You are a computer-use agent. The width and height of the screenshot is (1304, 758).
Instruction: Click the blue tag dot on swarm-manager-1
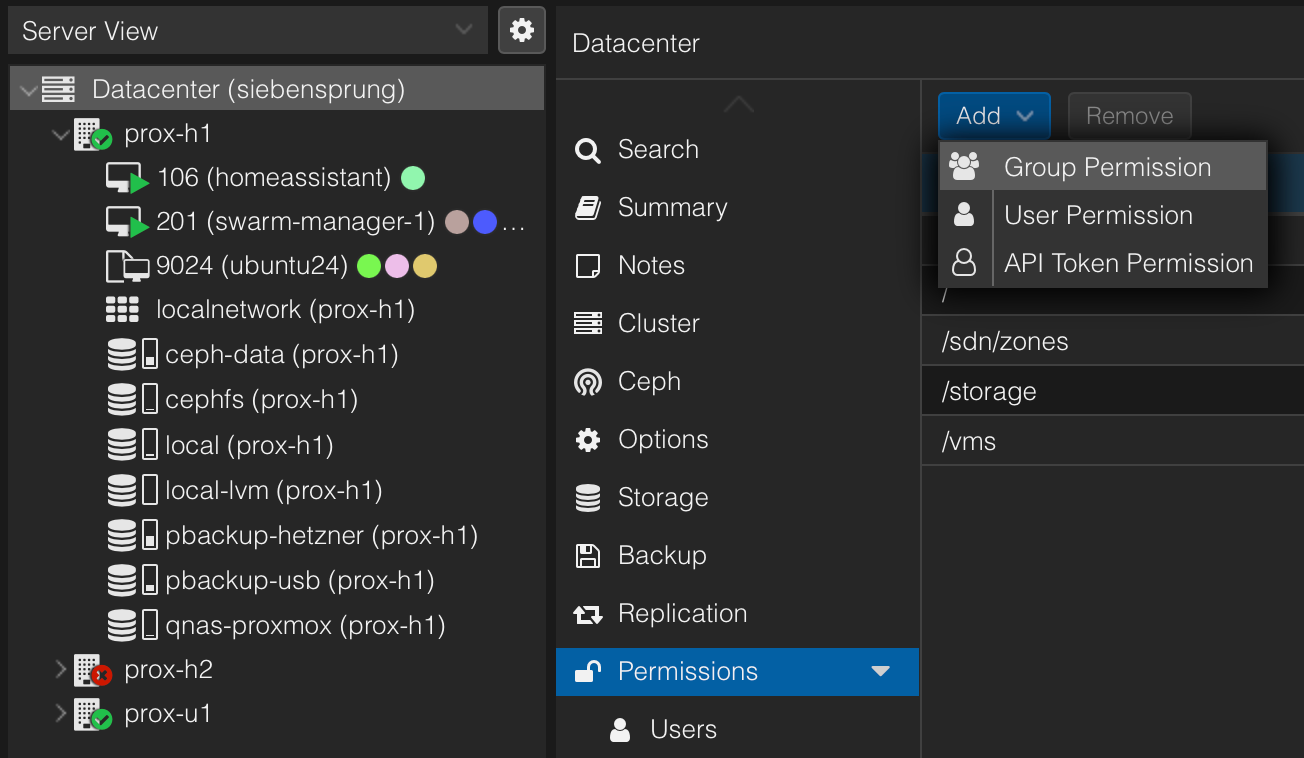pos(485,222)
